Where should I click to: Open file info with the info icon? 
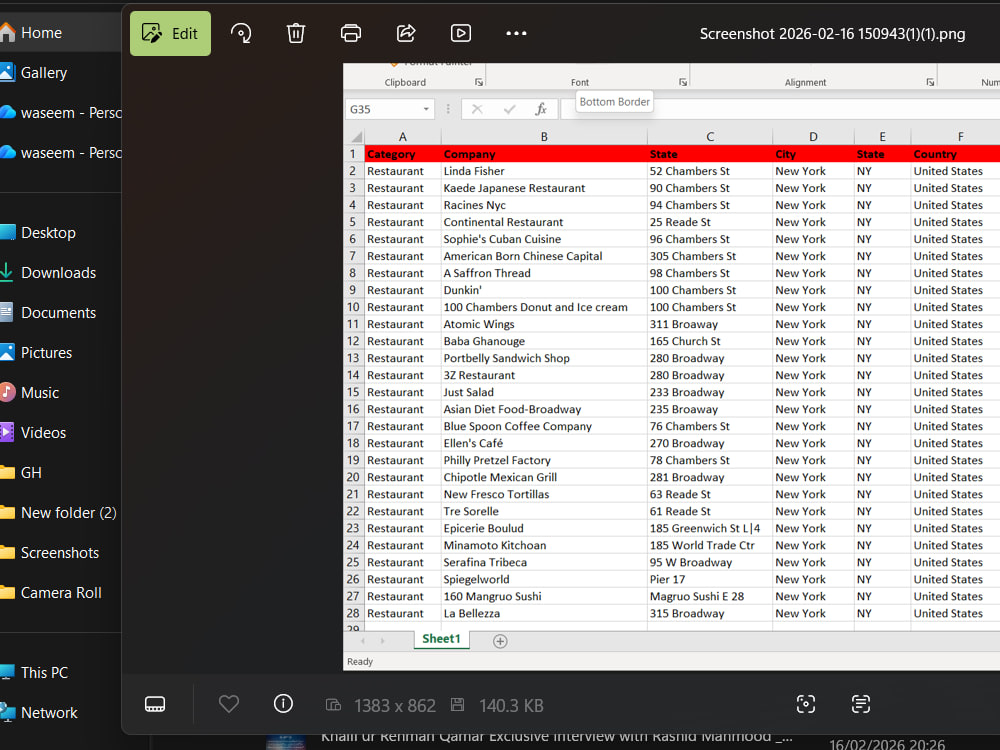click(283, 703)
